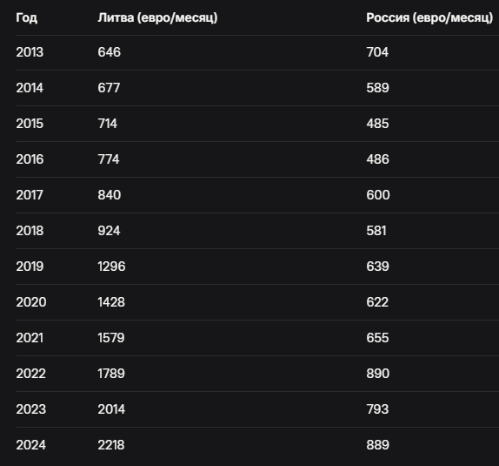This screenshot has width=499, height=466.
Task: Click the Россия (евро/месяц) column header
Action: 429,18
